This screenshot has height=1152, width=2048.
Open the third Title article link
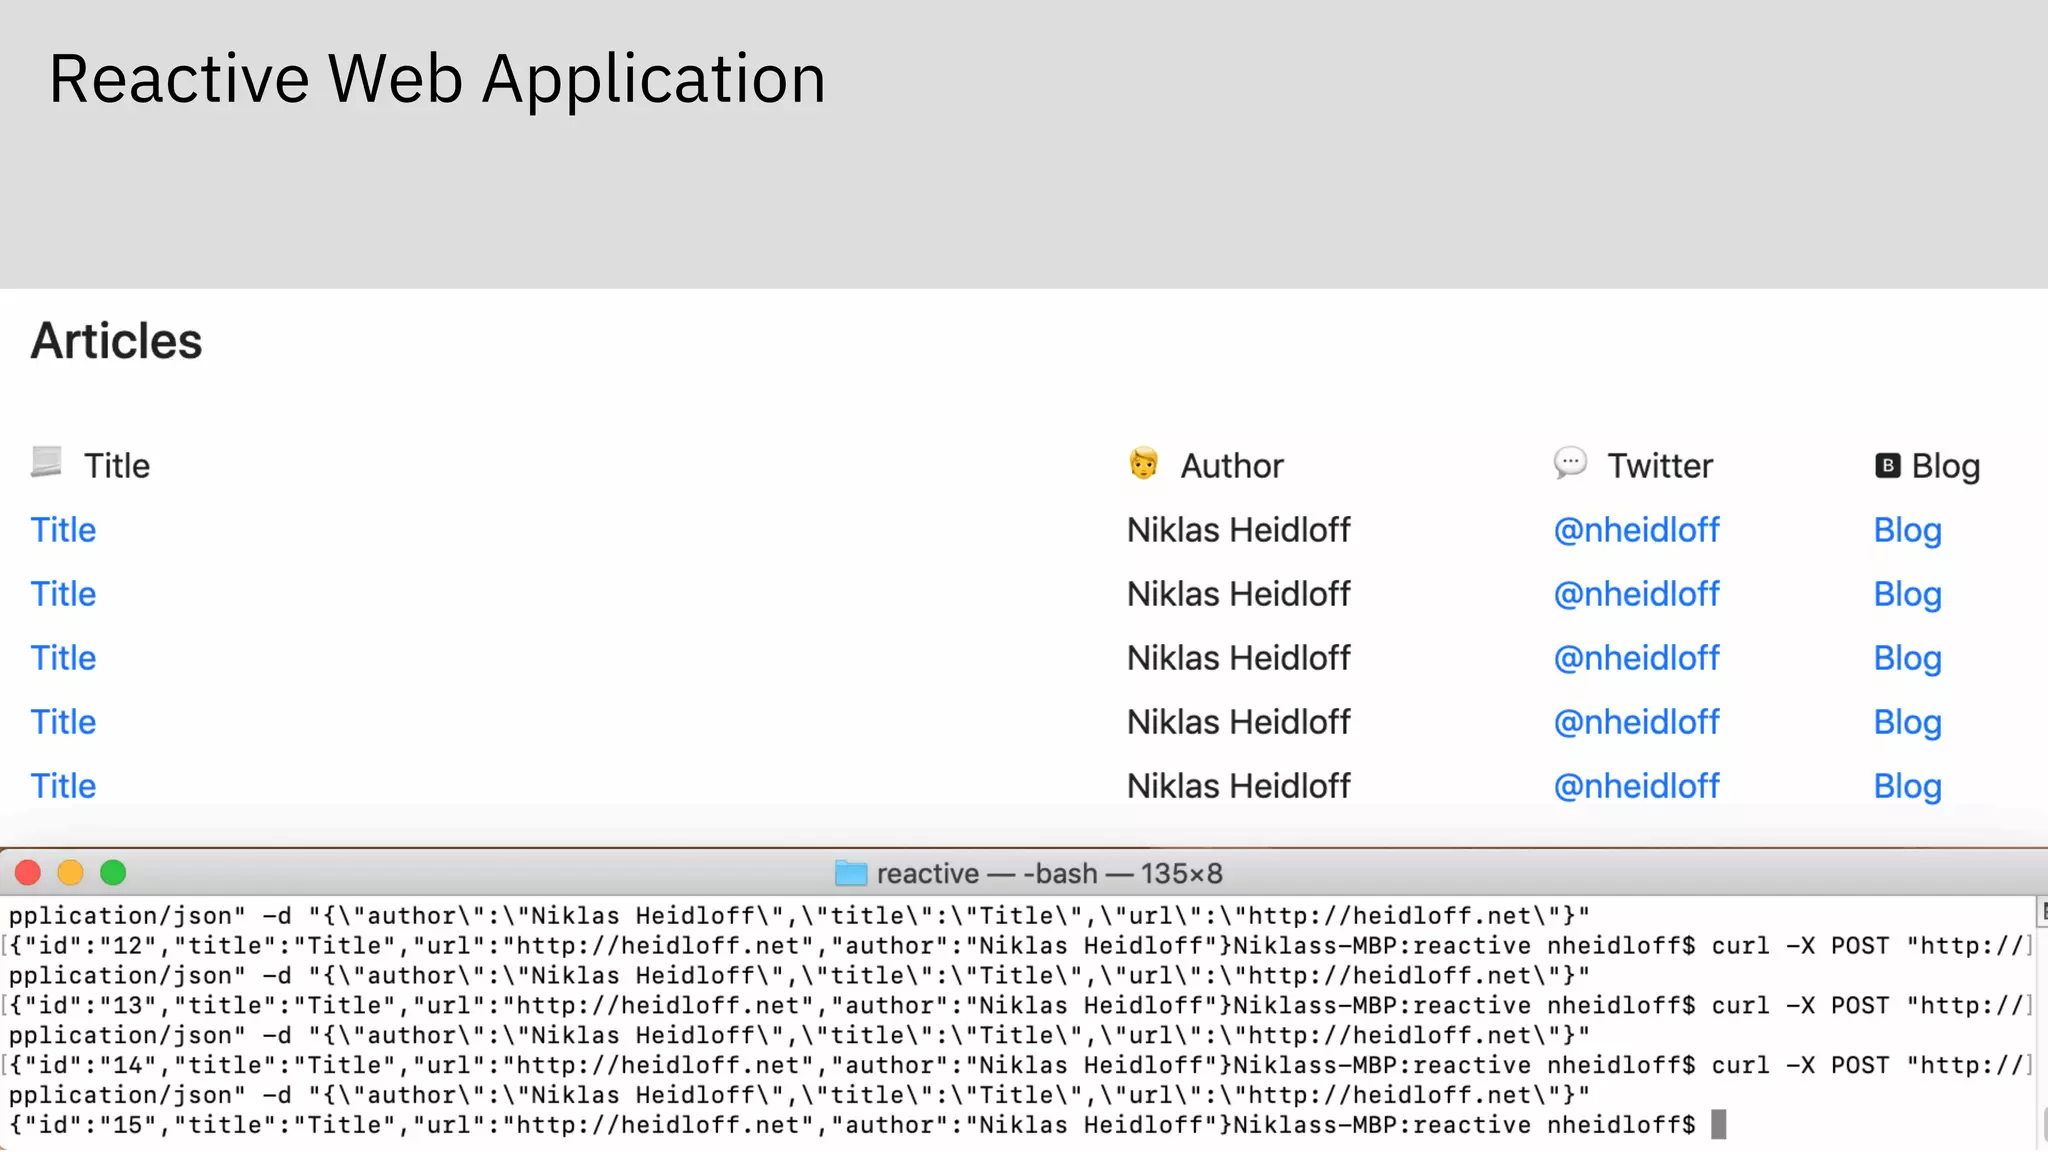click(x=63, y=658)
